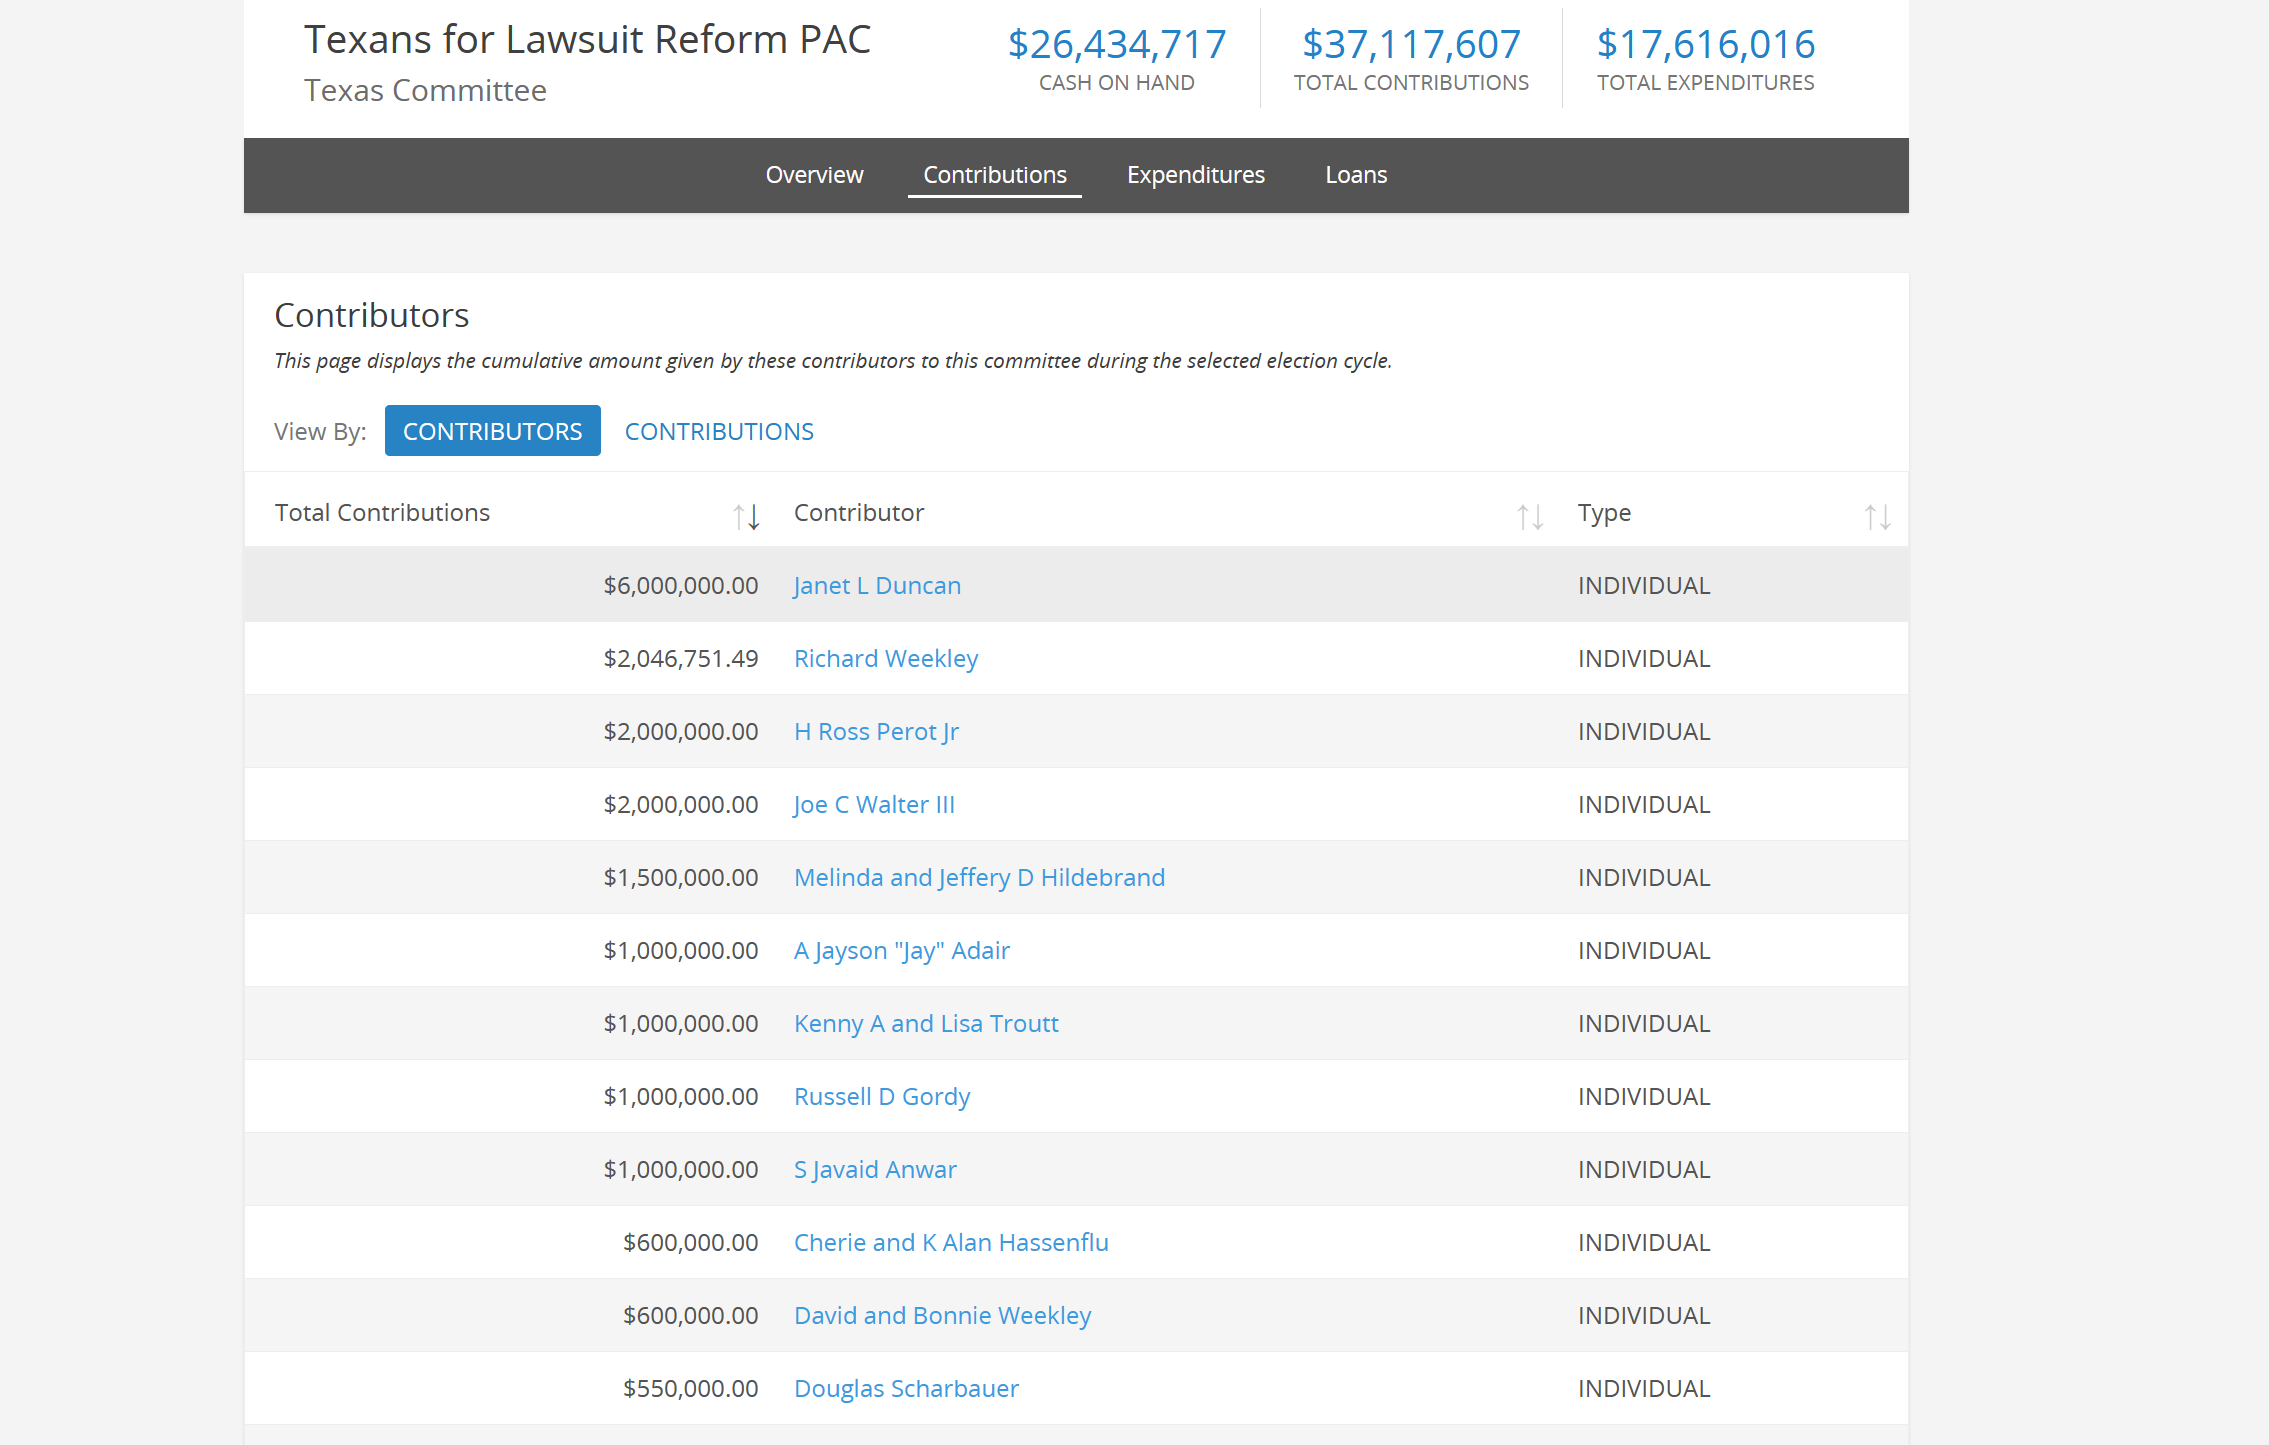Image resolution: width=2269 pixels, height=1445 pixels.
Task: Sort by Total Contributions arrows icon
Action: coord(746,516)
